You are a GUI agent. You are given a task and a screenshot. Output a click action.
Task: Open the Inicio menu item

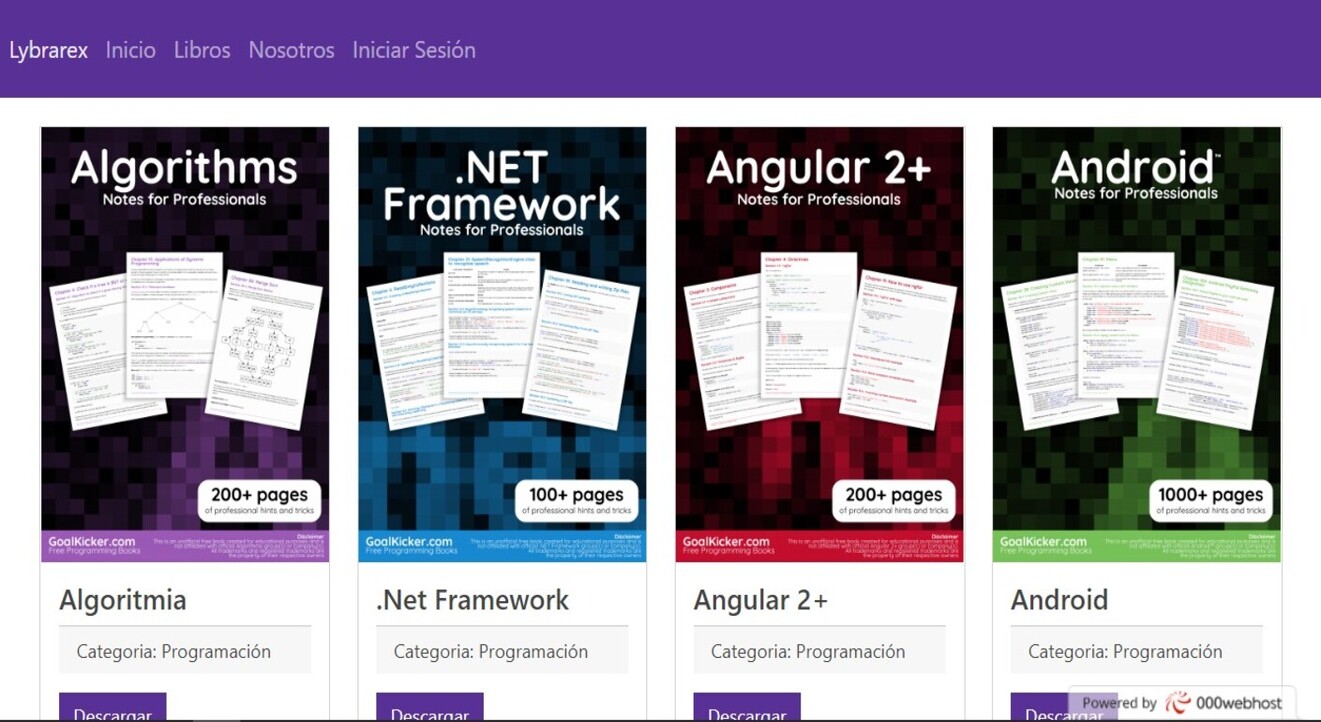(x=131, y=50)
